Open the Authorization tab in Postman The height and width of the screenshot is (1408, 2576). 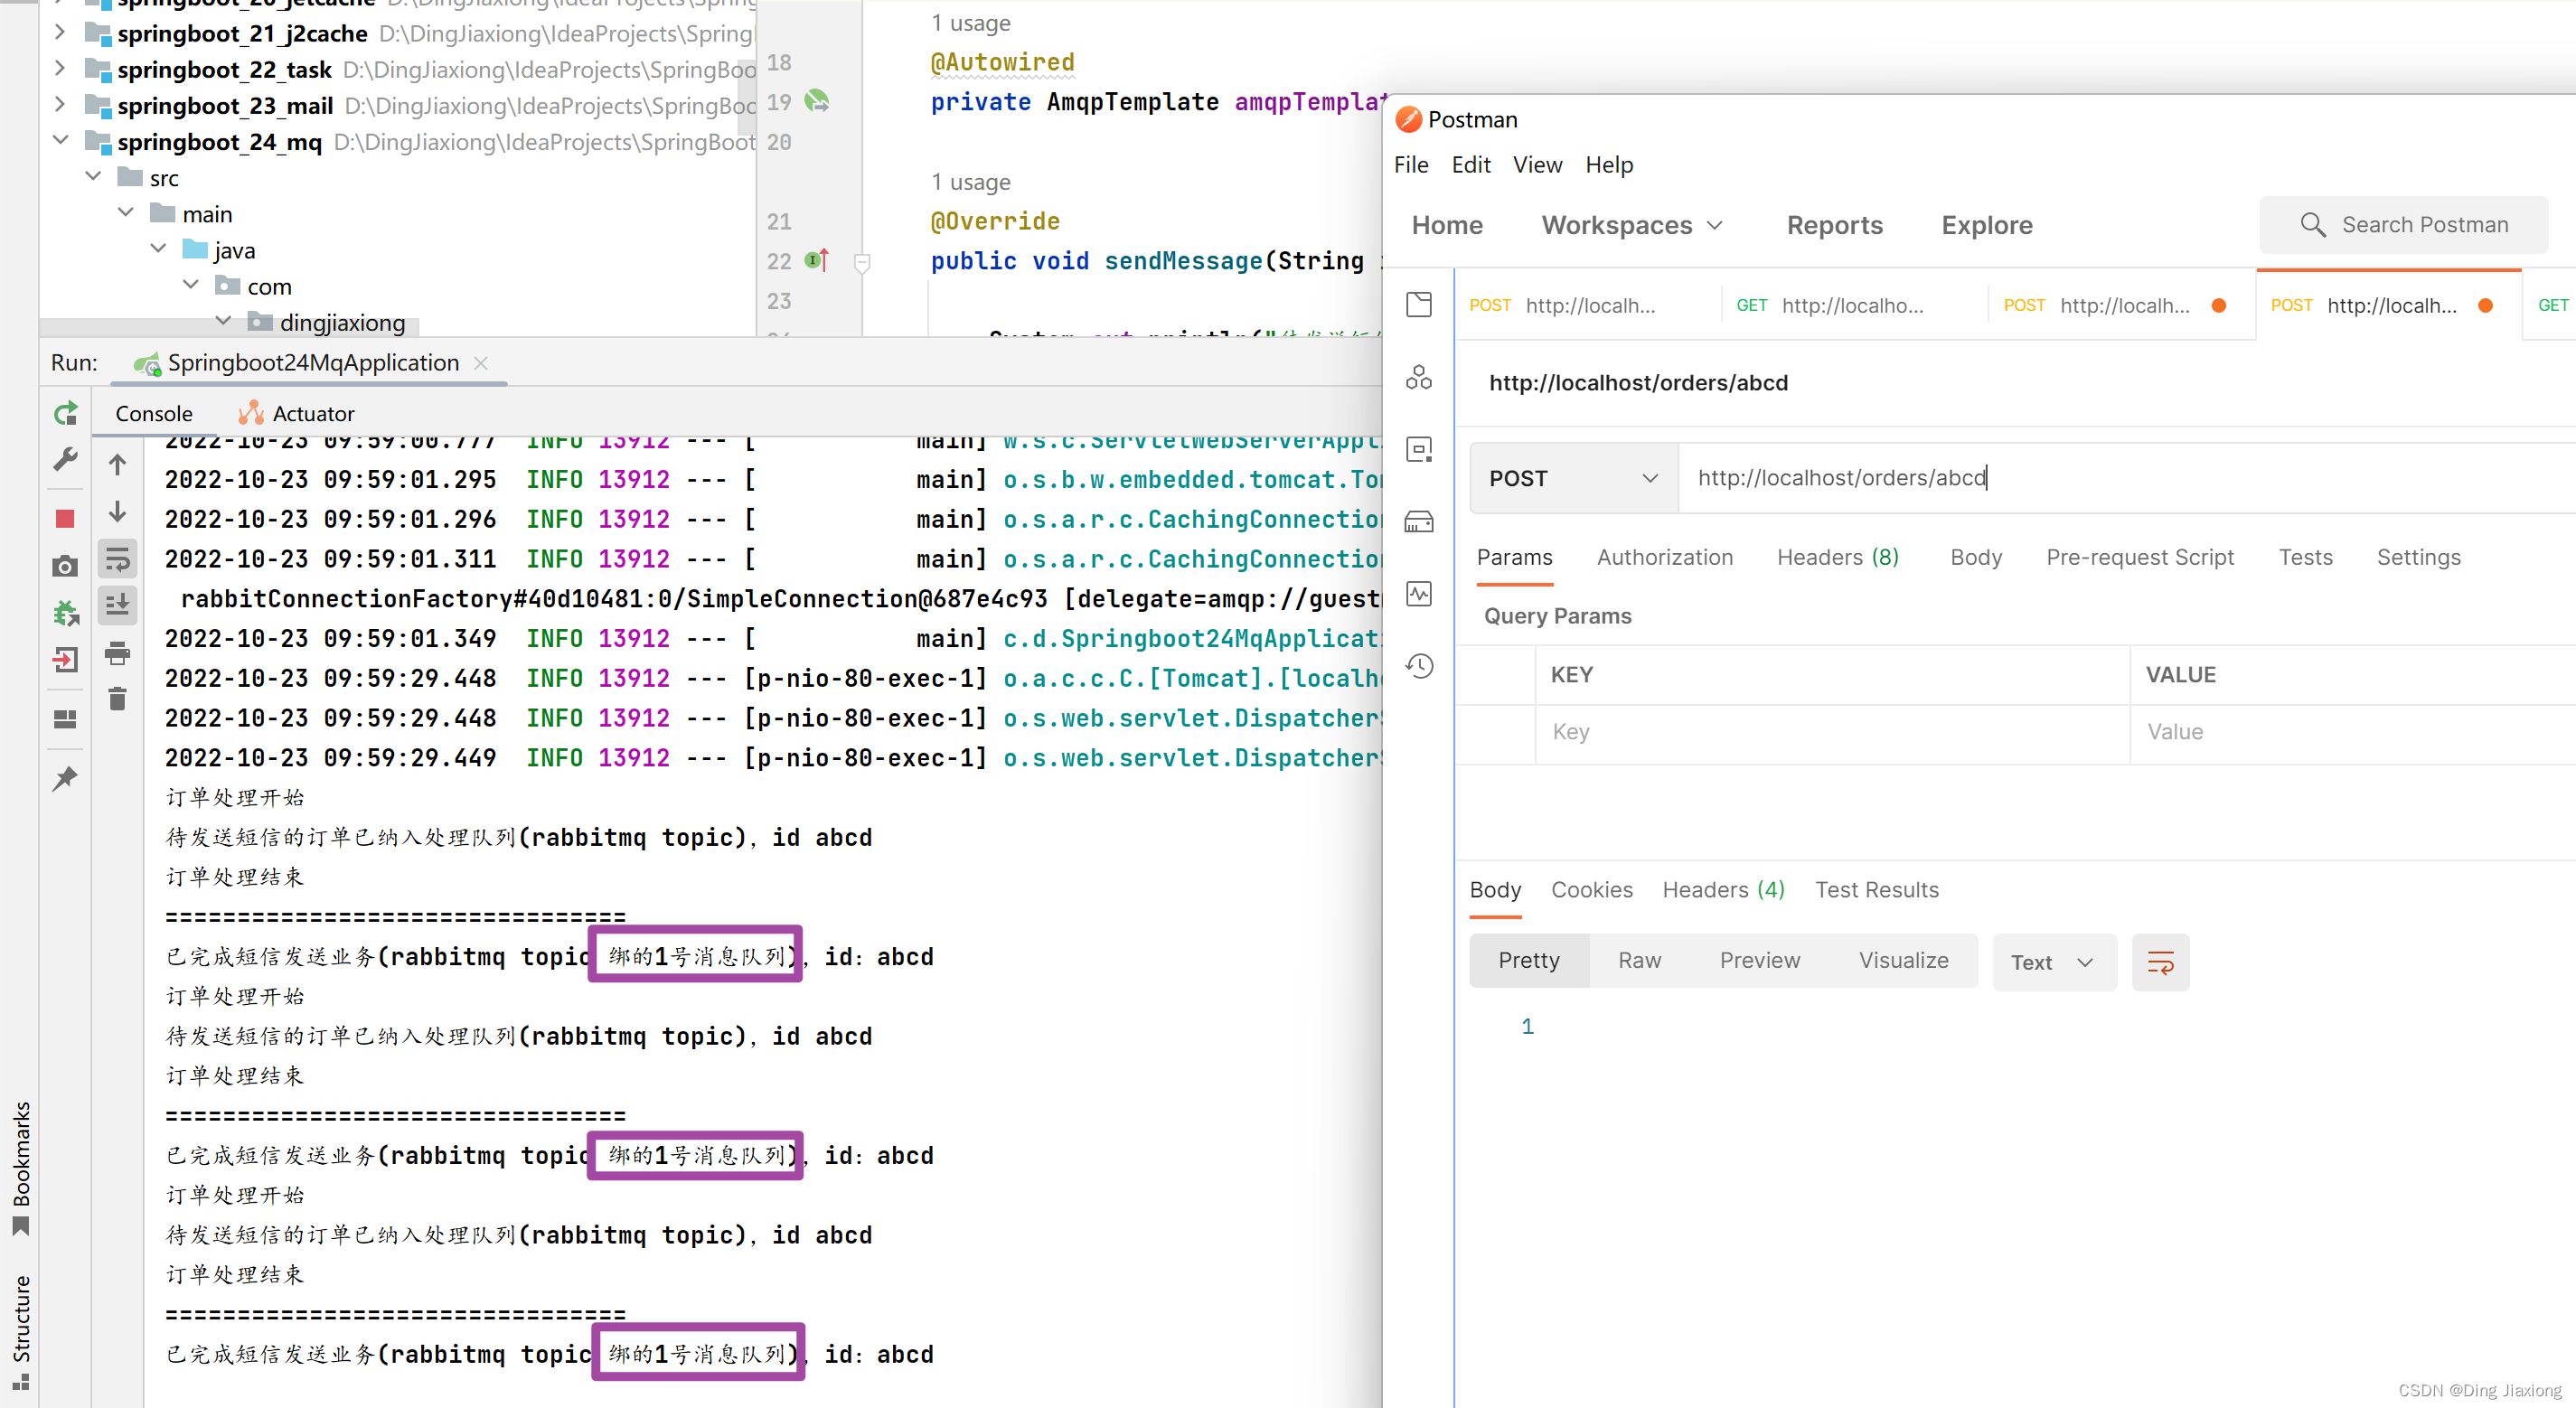point(1662,555)
